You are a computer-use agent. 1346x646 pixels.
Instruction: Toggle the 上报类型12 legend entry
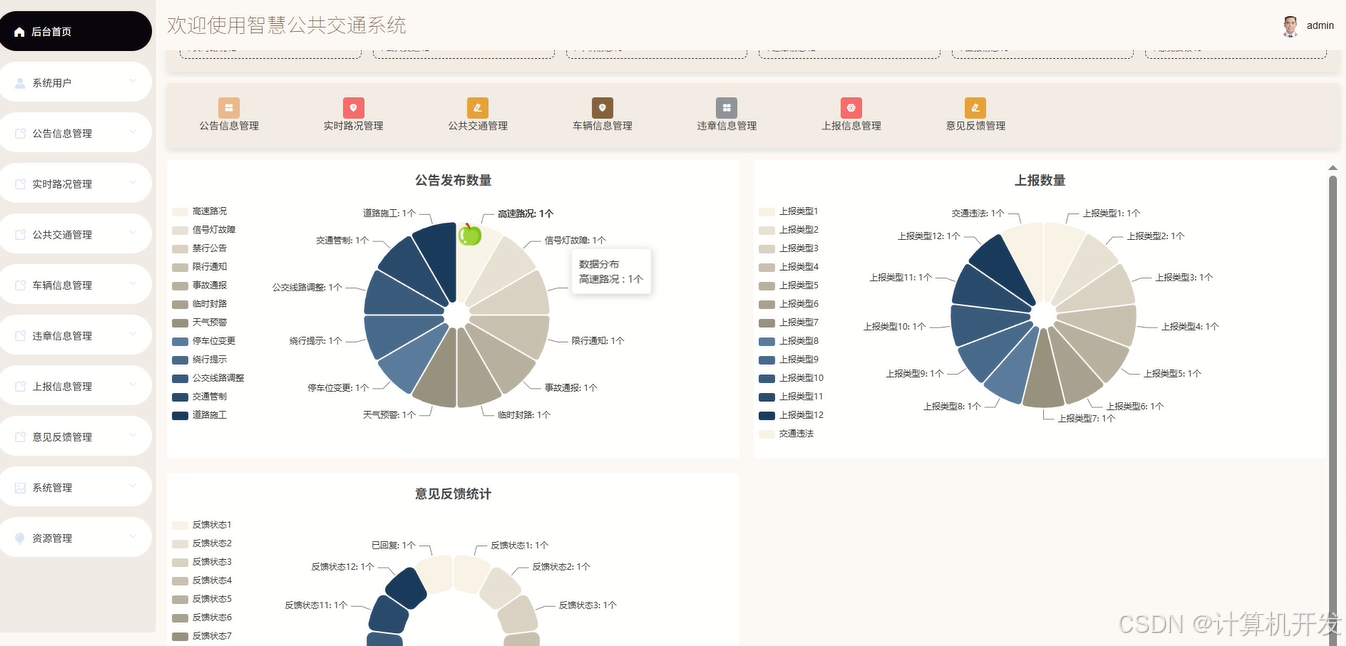coord(791,415)
